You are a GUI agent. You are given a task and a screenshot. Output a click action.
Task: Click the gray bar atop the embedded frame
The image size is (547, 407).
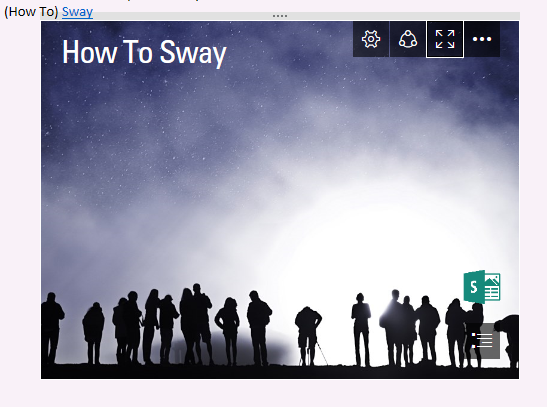280,16
